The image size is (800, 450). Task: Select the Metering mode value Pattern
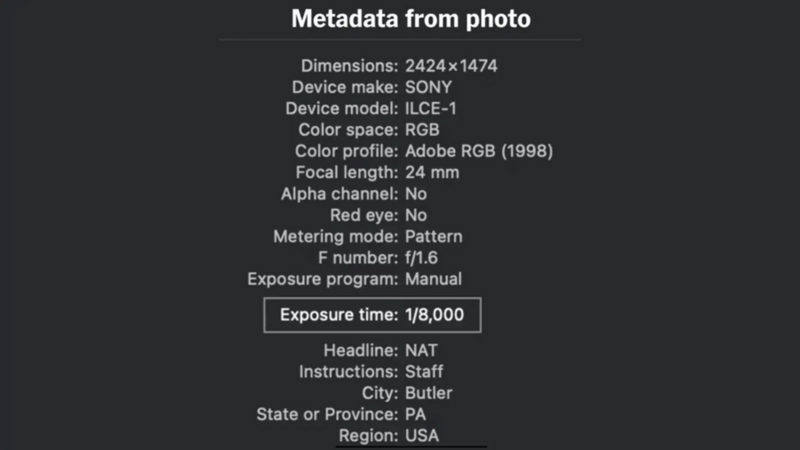(433, 237)
